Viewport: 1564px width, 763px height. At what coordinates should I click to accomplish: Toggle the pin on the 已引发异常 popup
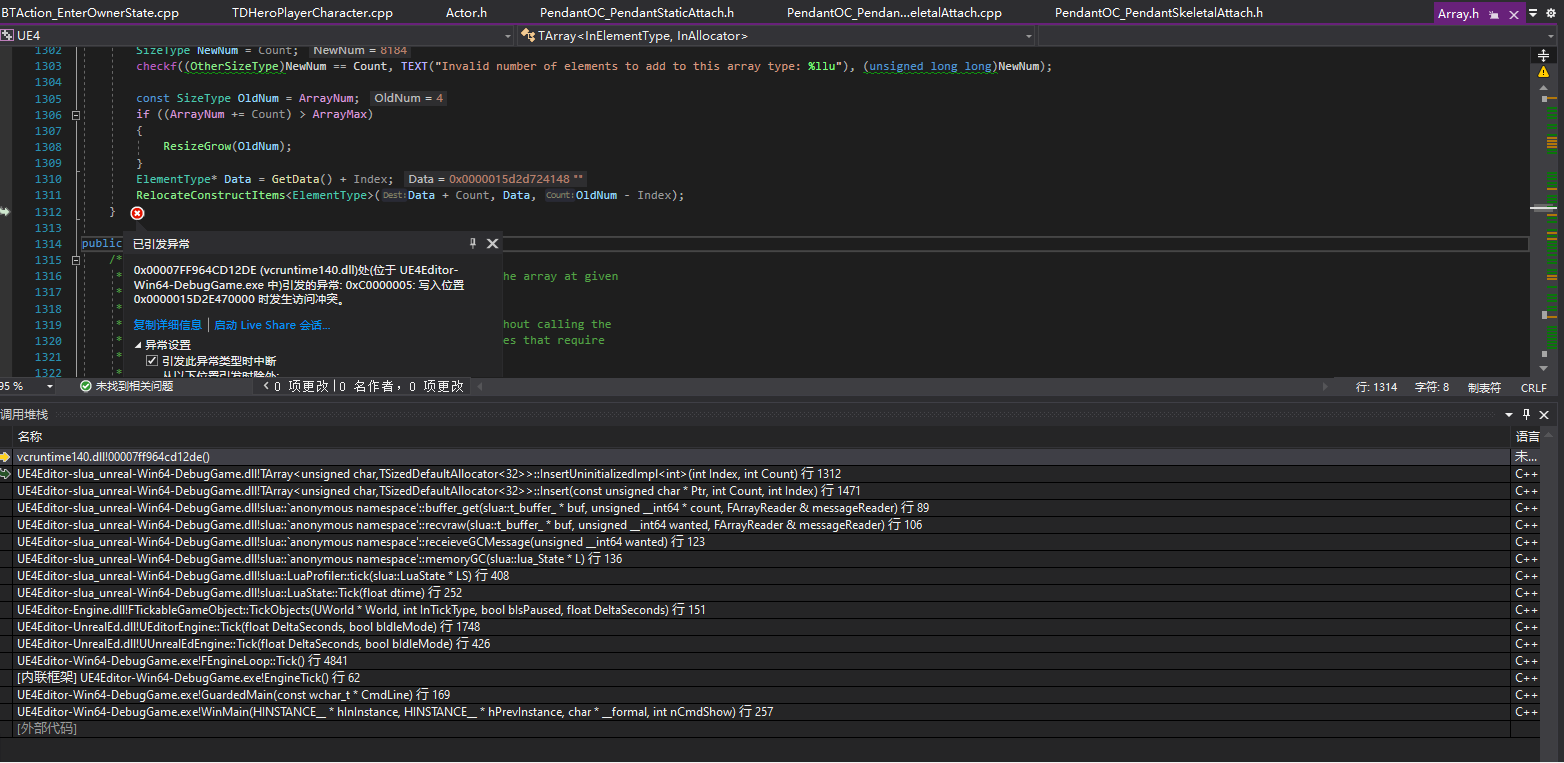click(x=472, y=242)
